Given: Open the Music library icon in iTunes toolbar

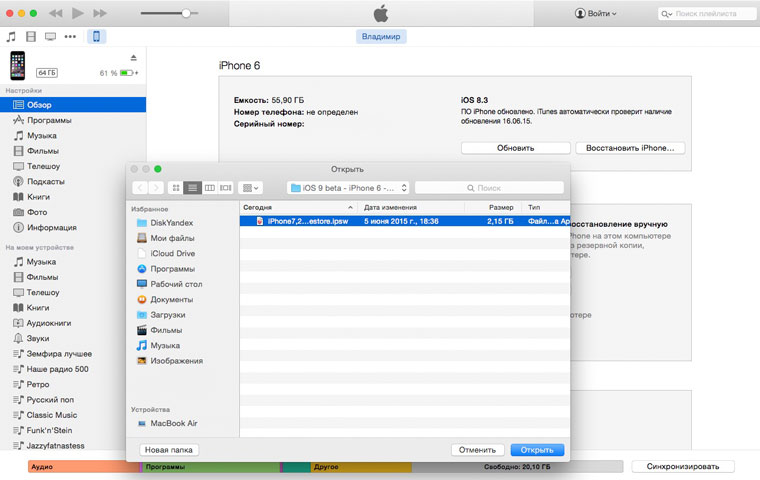Looking at the screenshot, I should point(11,36).
